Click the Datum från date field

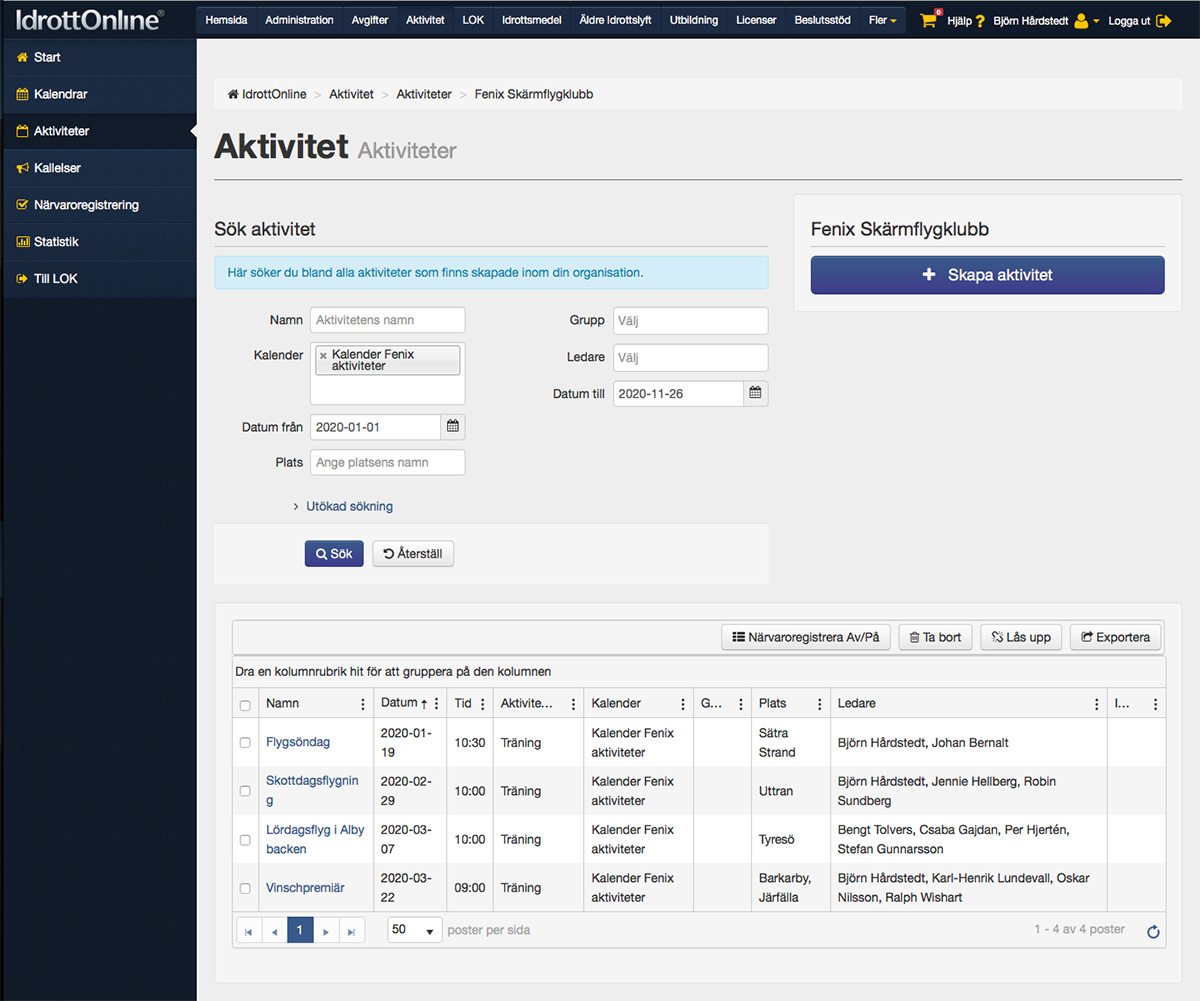coord(376,427)
